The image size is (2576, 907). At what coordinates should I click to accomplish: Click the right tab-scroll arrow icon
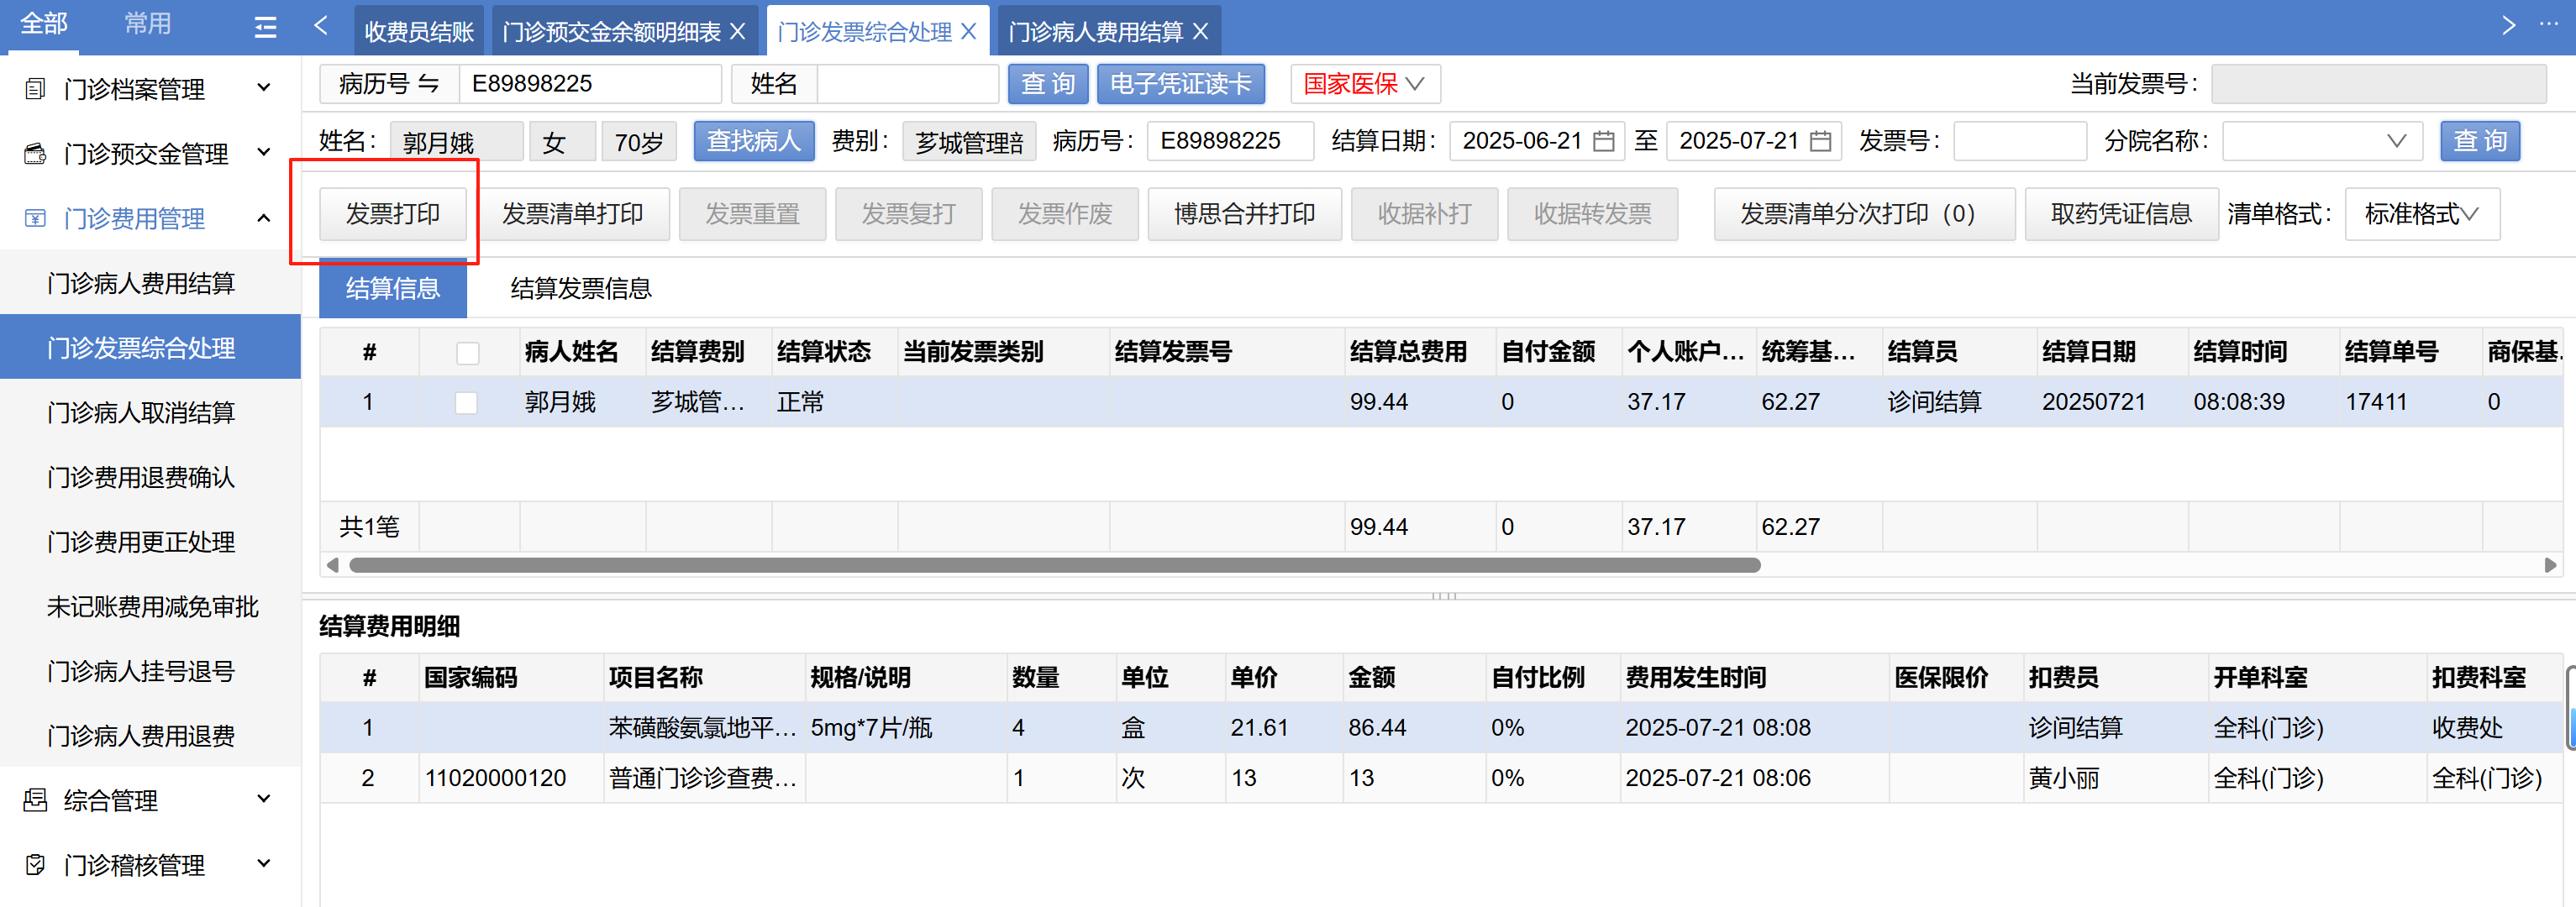[2507, 26]
